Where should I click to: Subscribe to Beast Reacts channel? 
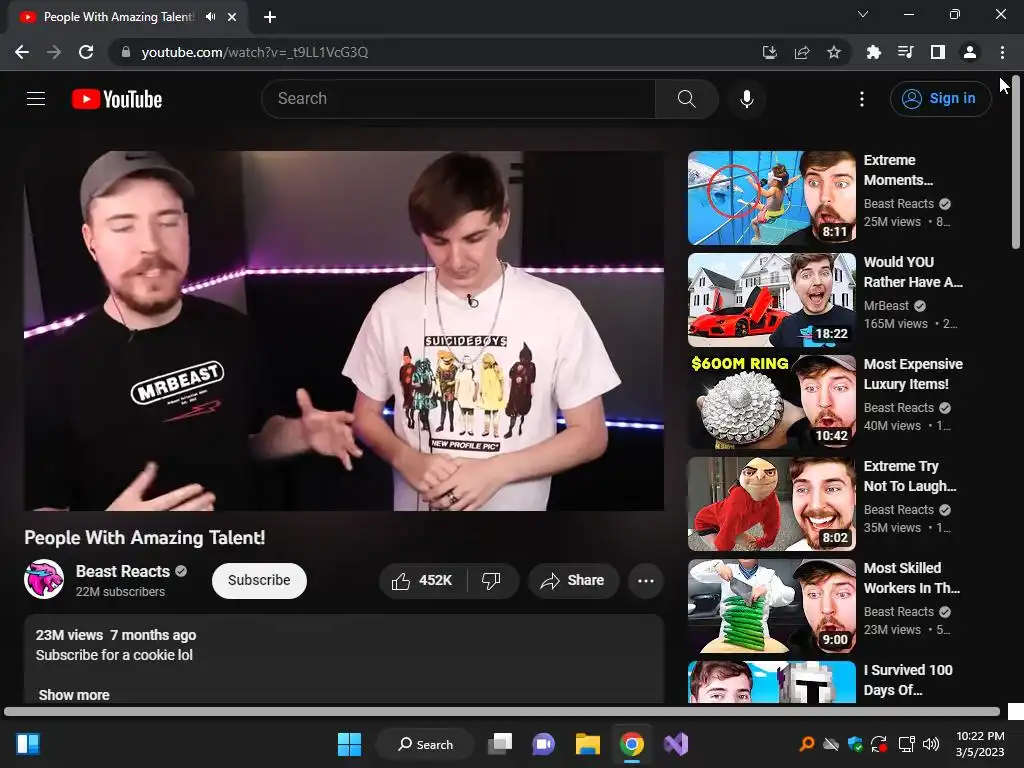259,581
